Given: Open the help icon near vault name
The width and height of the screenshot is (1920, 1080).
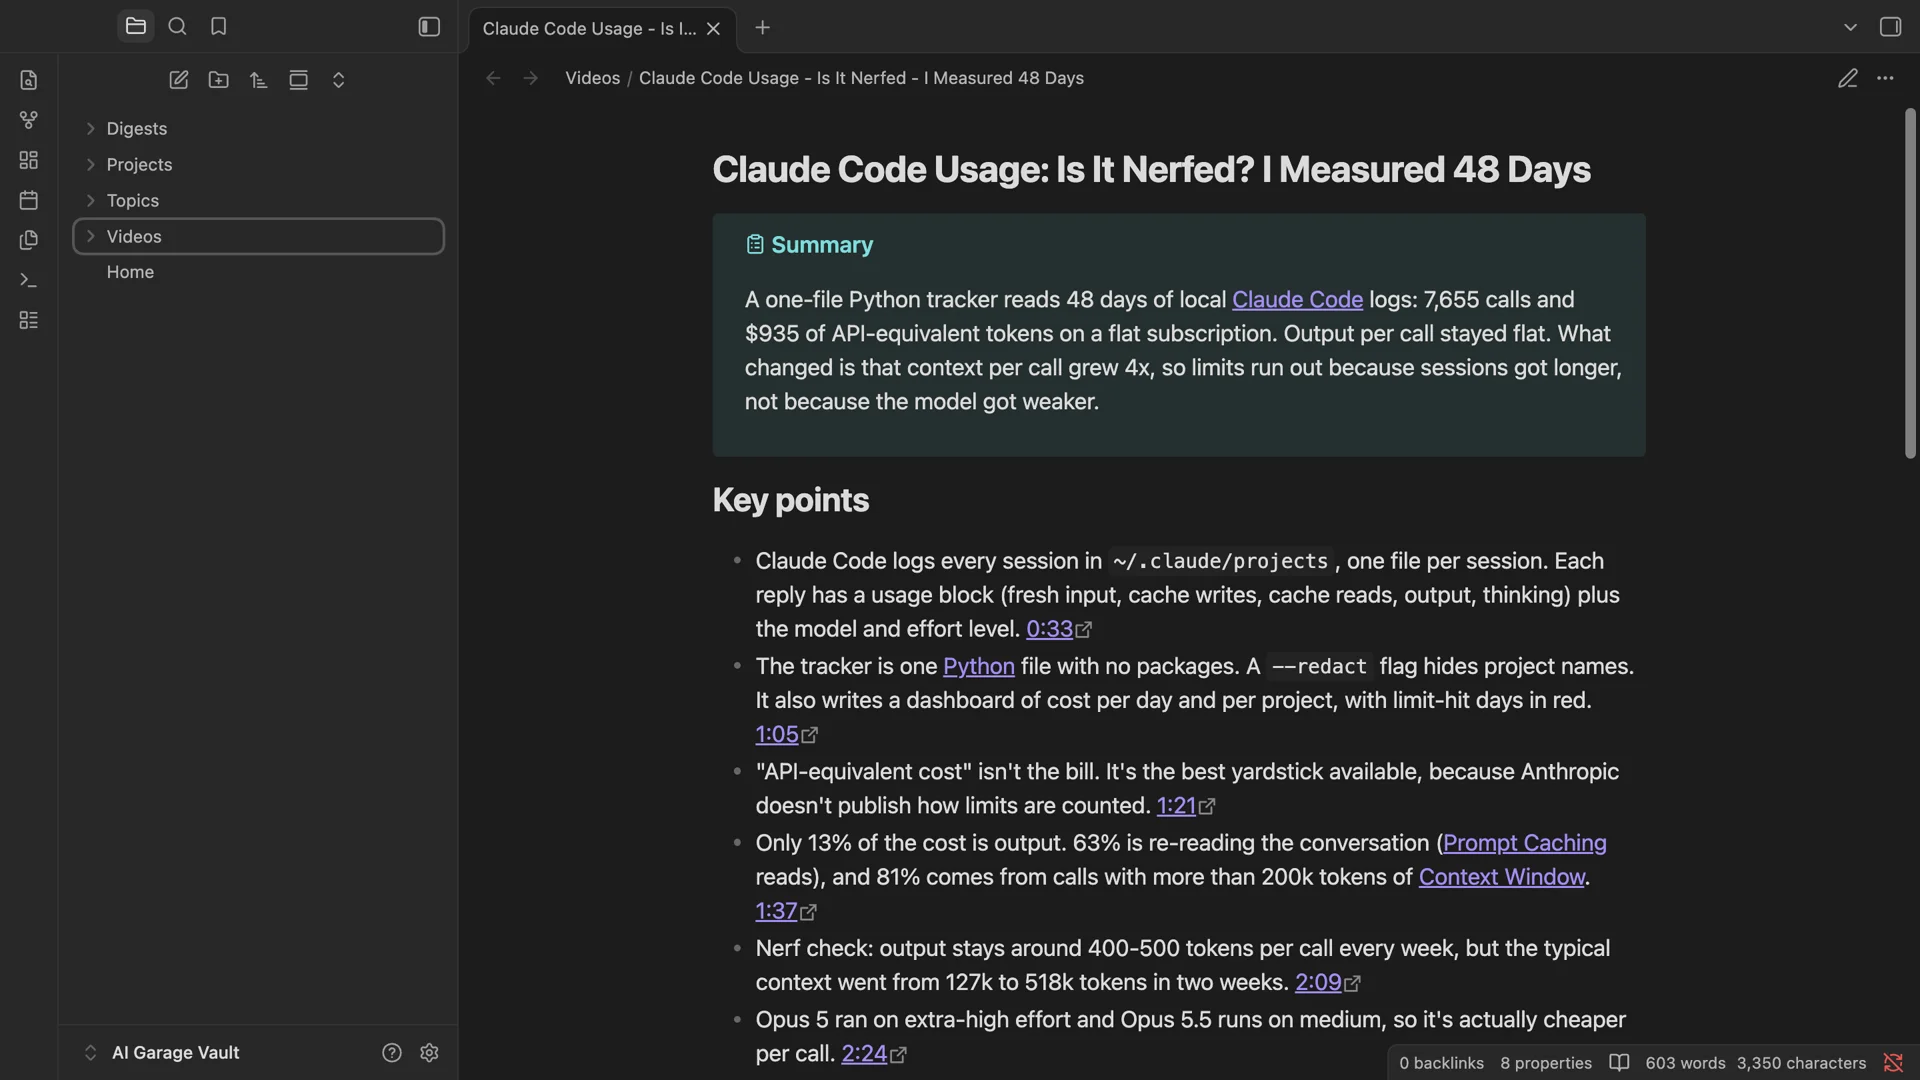Looking at the screenshot, I should (x=392, y=1053).
